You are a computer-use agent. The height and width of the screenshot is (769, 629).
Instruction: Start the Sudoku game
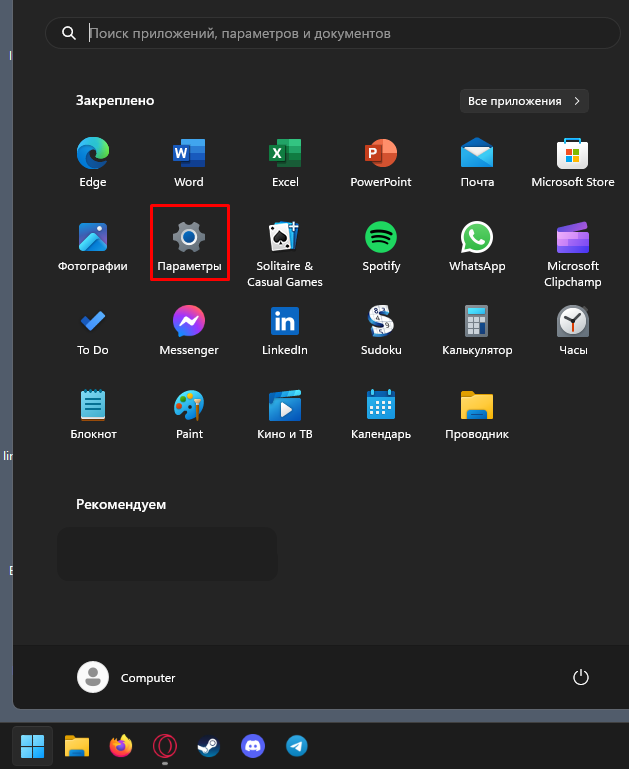pyautogui.click(x=381, y=332)
